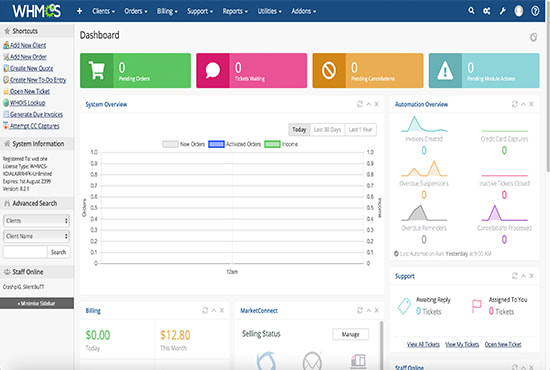
Task: Open setup gears icon in header
Action: [487, 11]
